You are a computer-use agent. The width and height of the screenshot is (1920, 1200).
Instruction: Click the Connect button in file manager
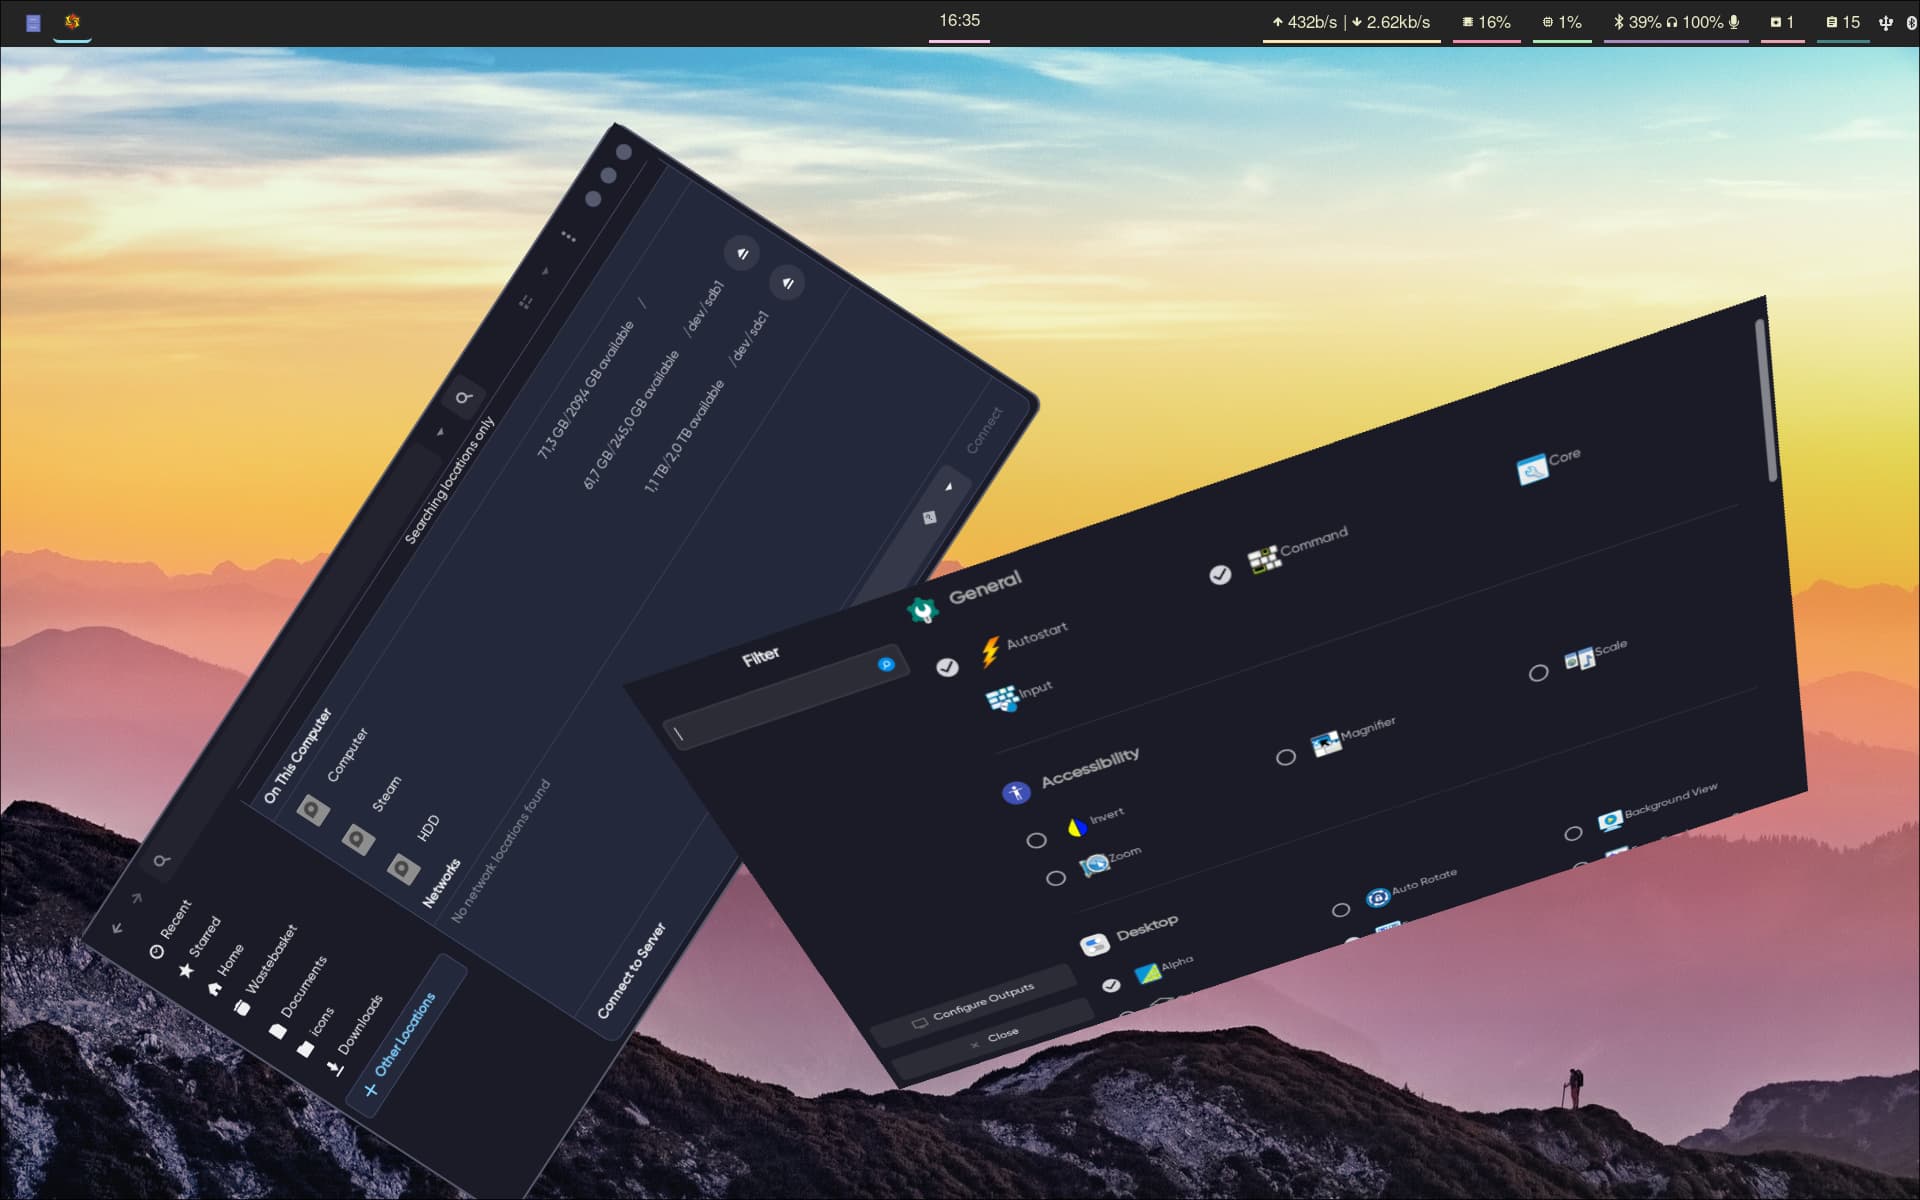tap(984, 430)
